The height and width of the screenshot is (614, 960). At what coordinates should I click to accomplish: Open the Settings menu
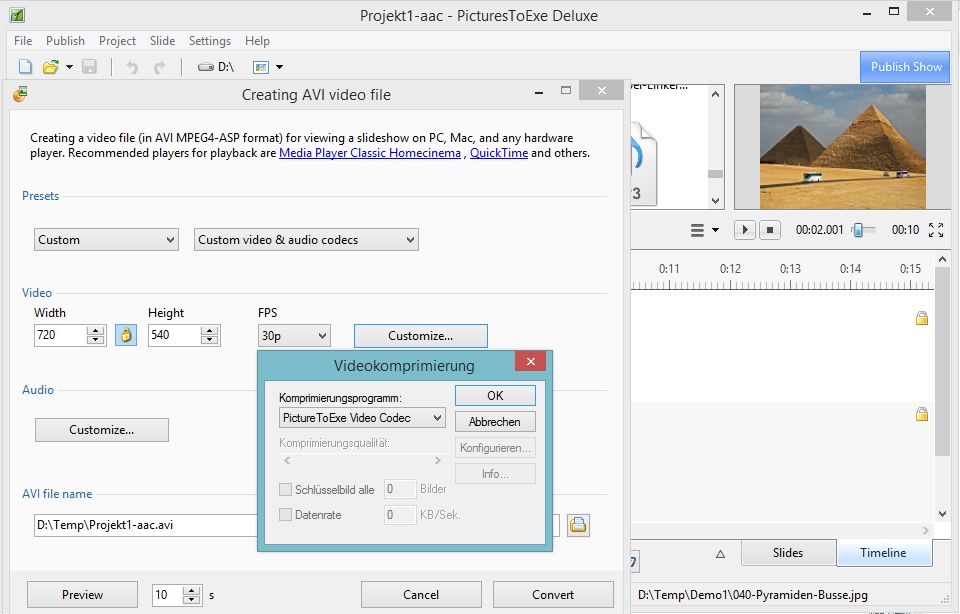pyautogui.click(x=210, y=40)
